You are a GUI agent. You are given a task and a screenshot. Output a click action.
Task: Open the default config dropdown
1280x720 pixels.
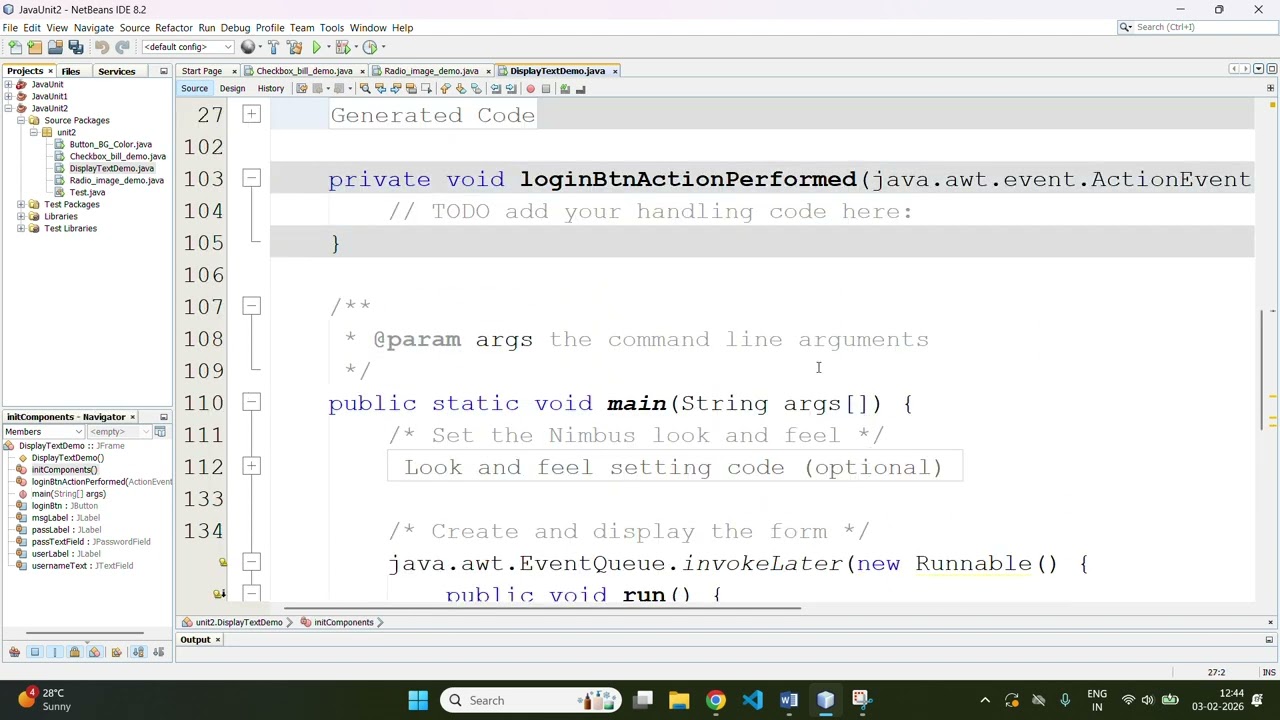point(188,47)
